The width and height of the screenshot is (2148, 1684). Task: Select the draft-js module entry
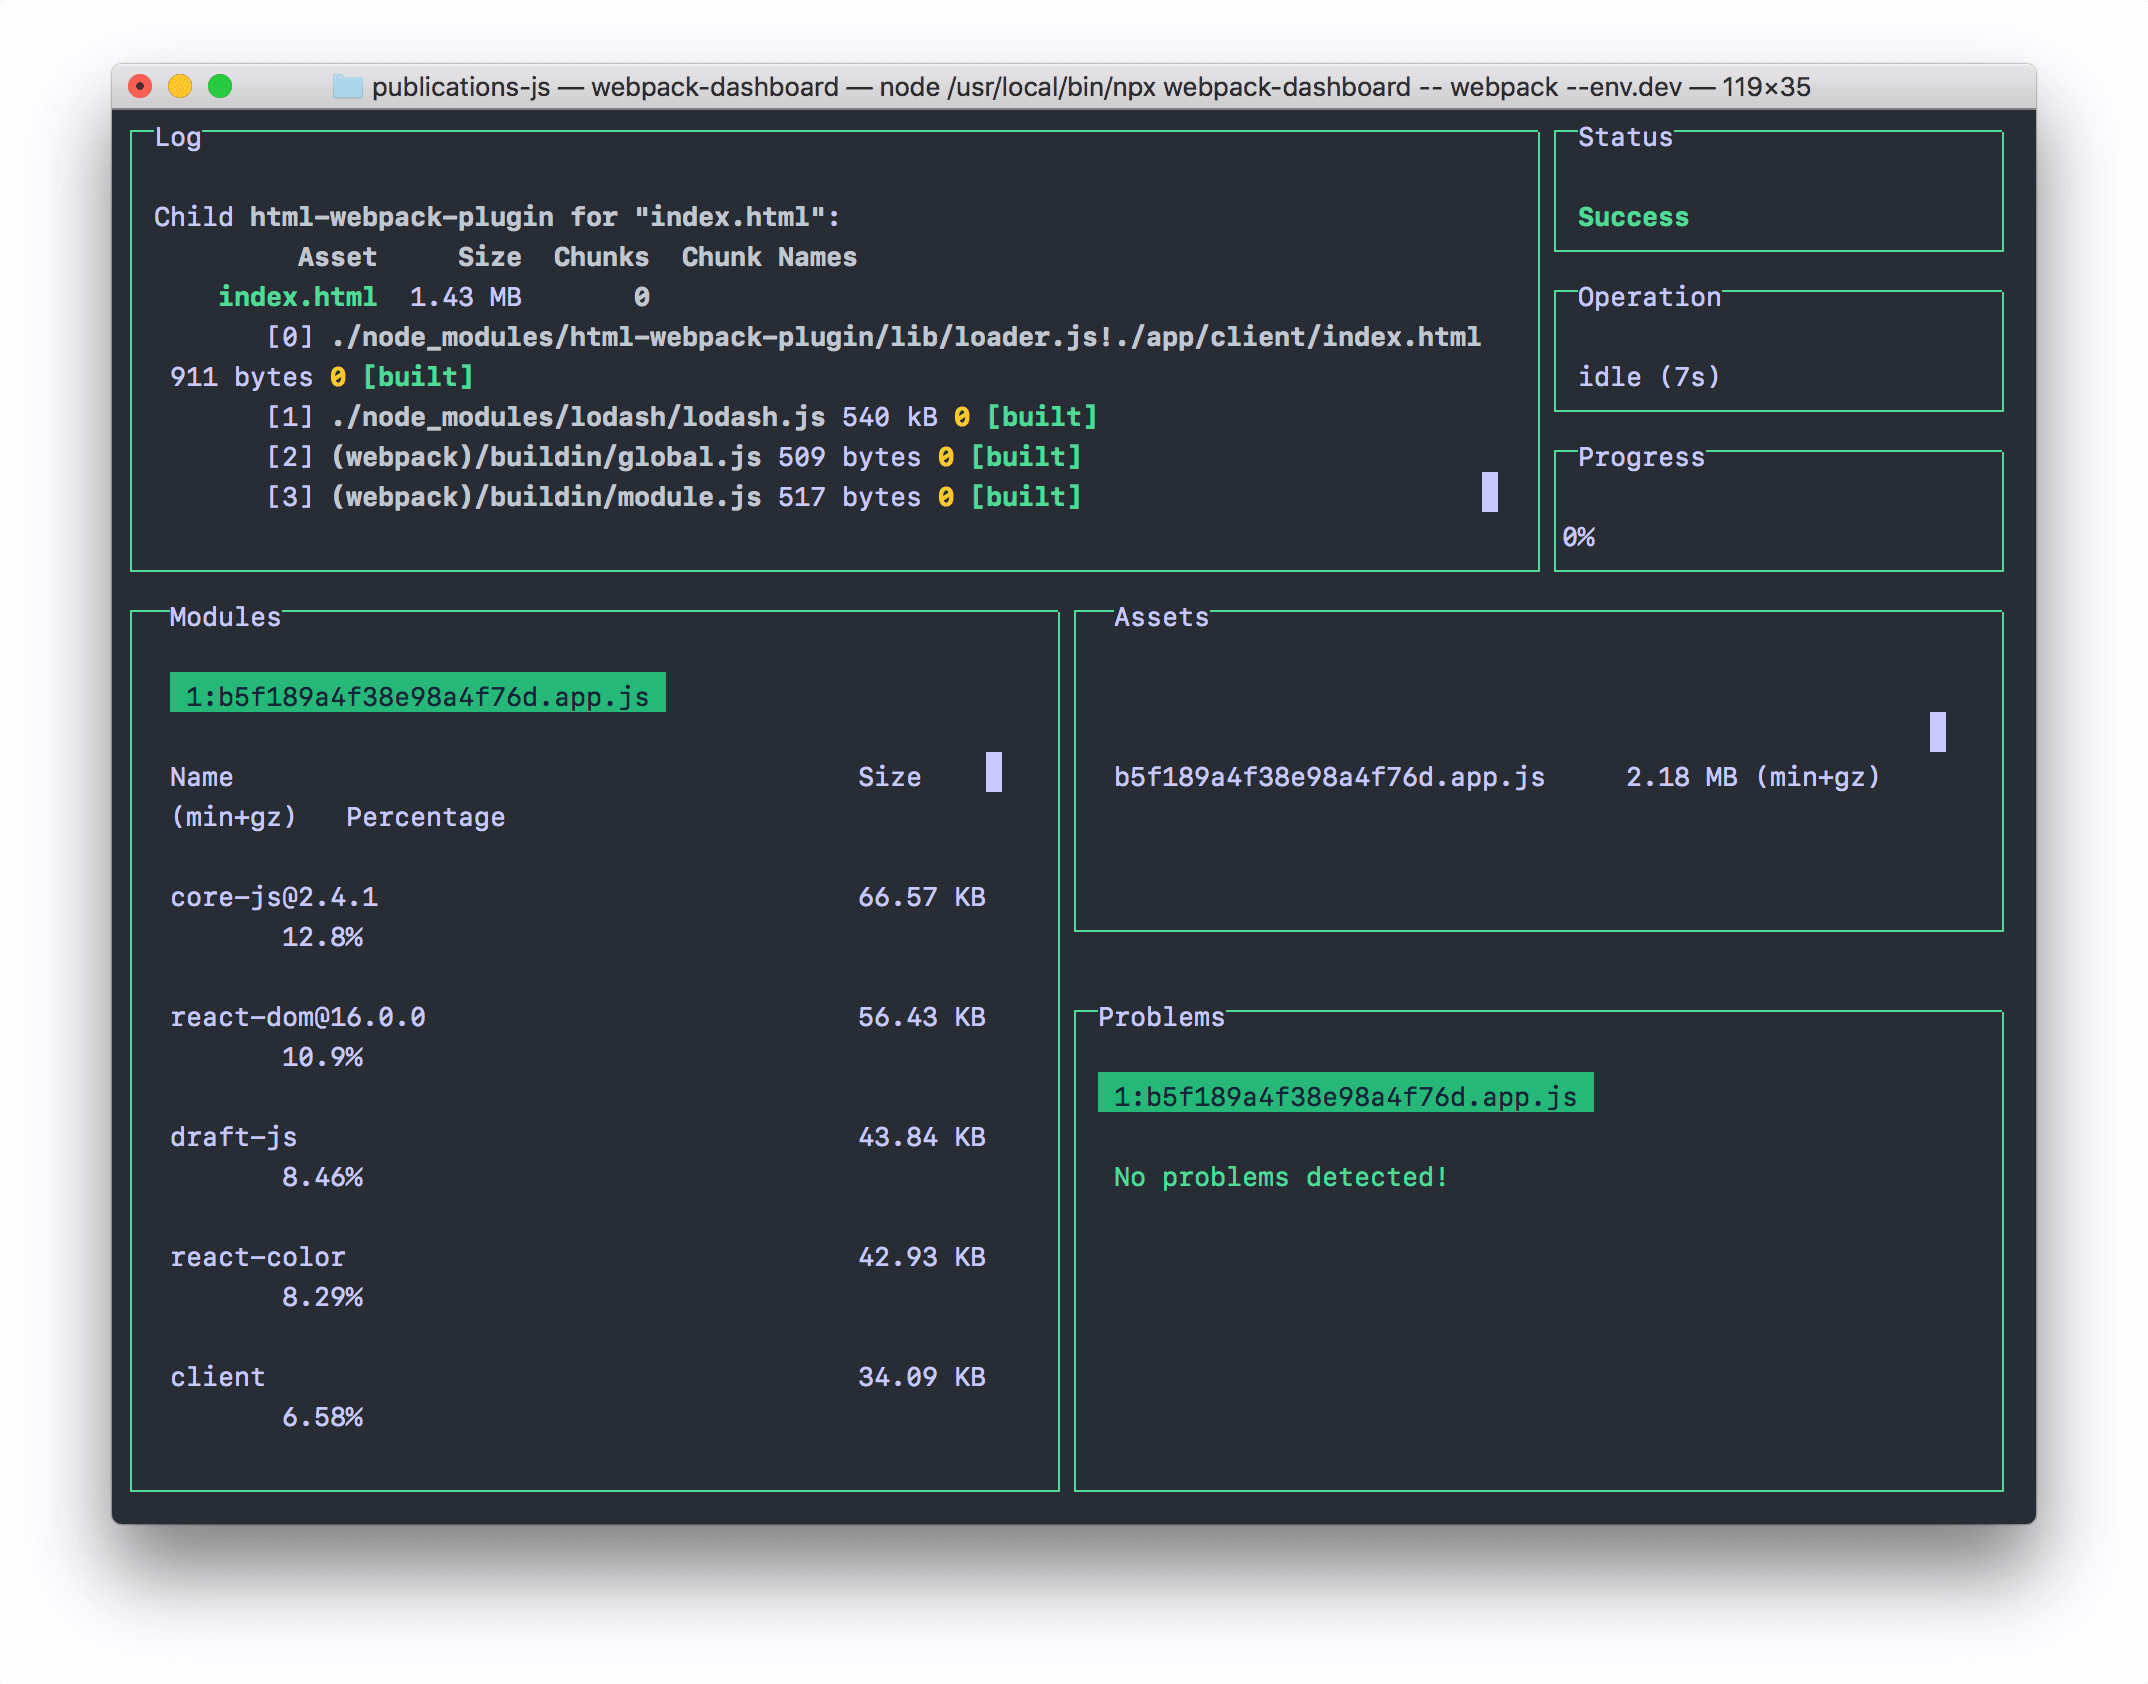coord(233,1137)
